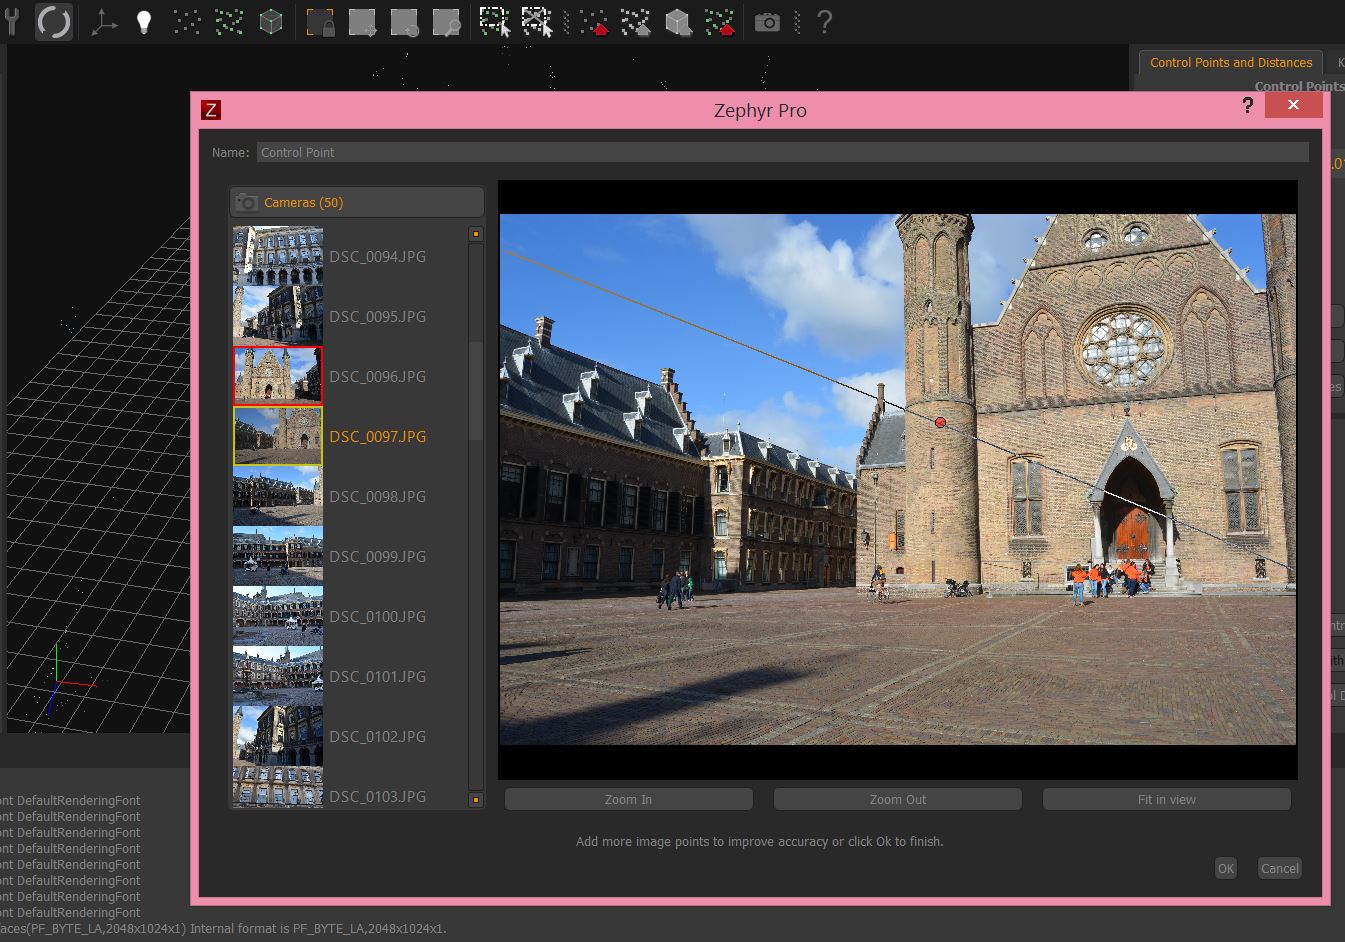1345x942 pixels.
Task: Open the Control Points and Distances tab
Action: (x=1230, y=62)
